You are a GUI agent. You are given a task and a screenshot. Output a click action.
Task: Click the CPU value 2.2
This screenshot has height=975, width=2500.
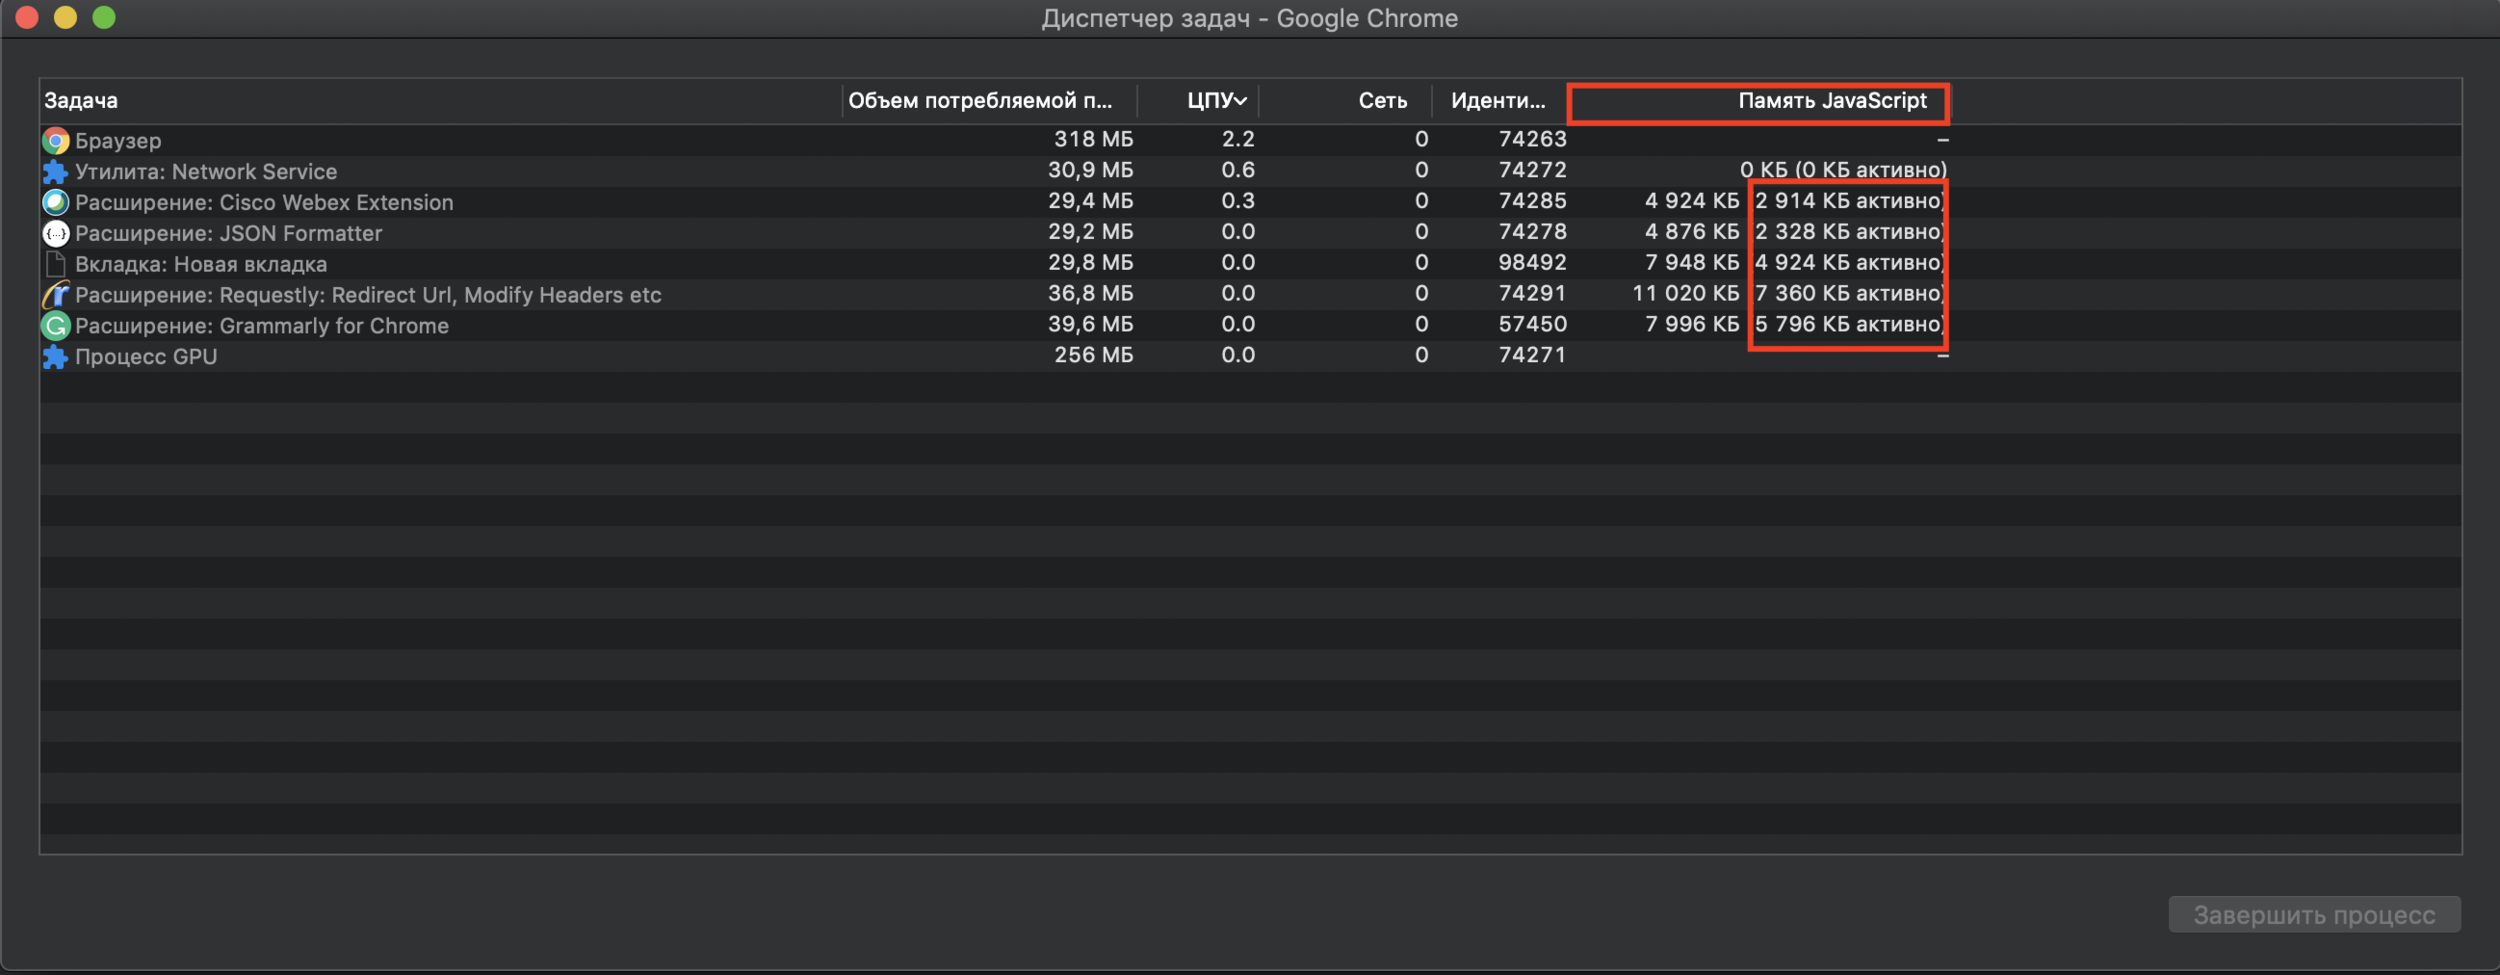(x=1238, y=139)
